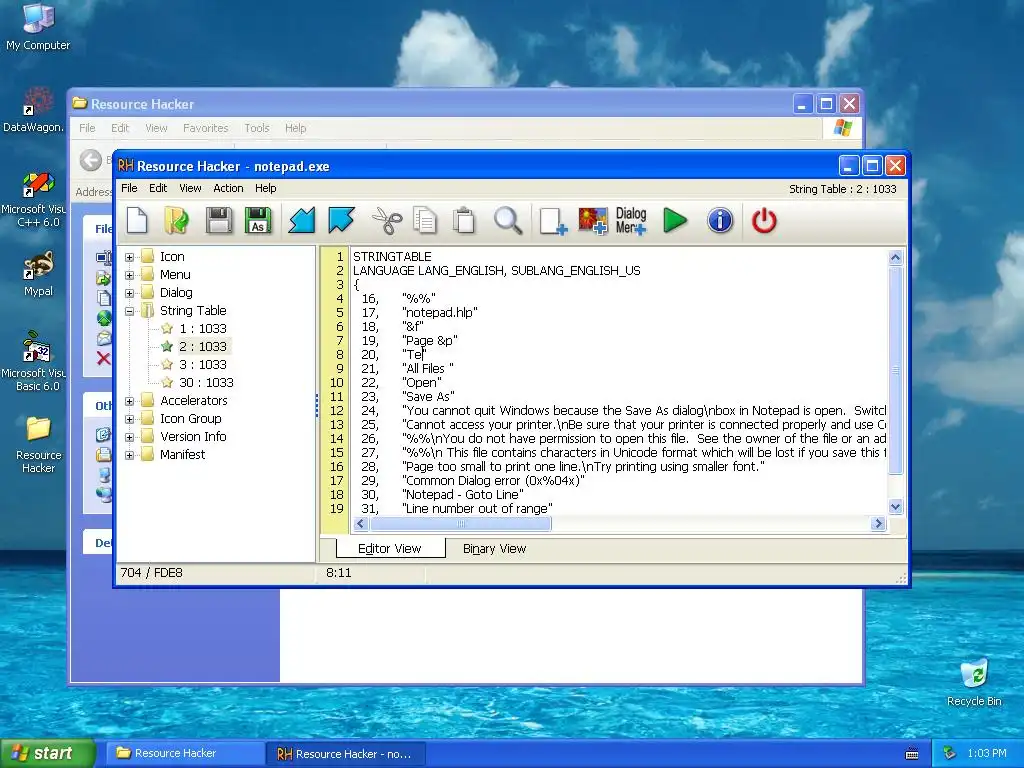Click the horizontal scrollbar left arrow in editor
This screenshot has height=768, width=1024.
pos(360,523)
